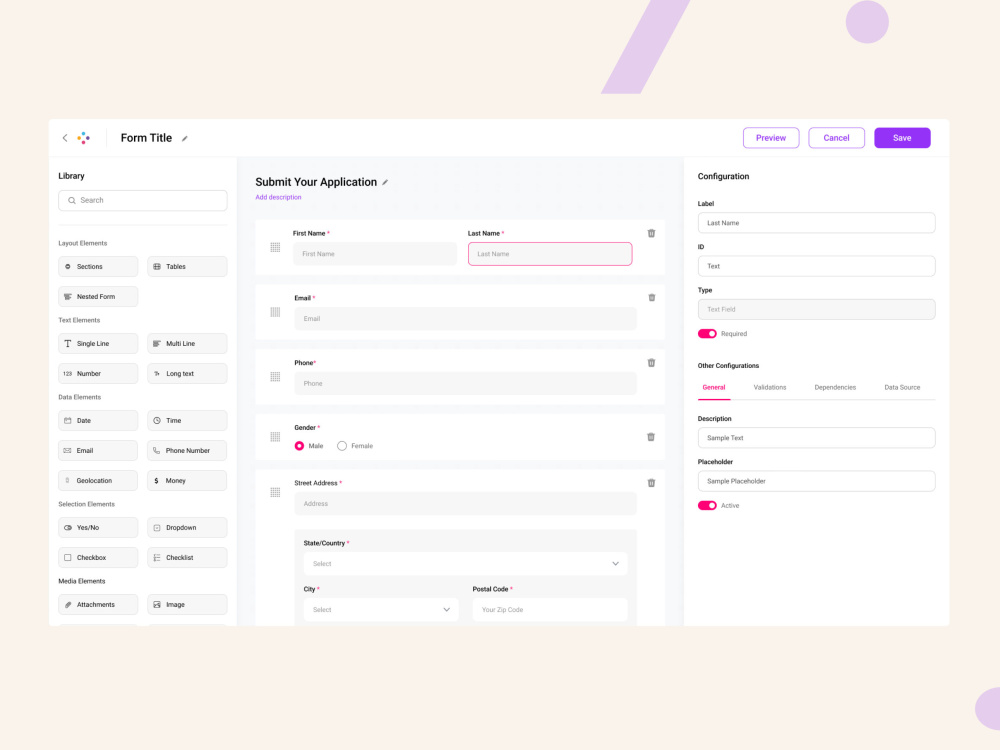1000x750 pixels.
Task: Add a Geolocation element
Action: click(98, 481)
